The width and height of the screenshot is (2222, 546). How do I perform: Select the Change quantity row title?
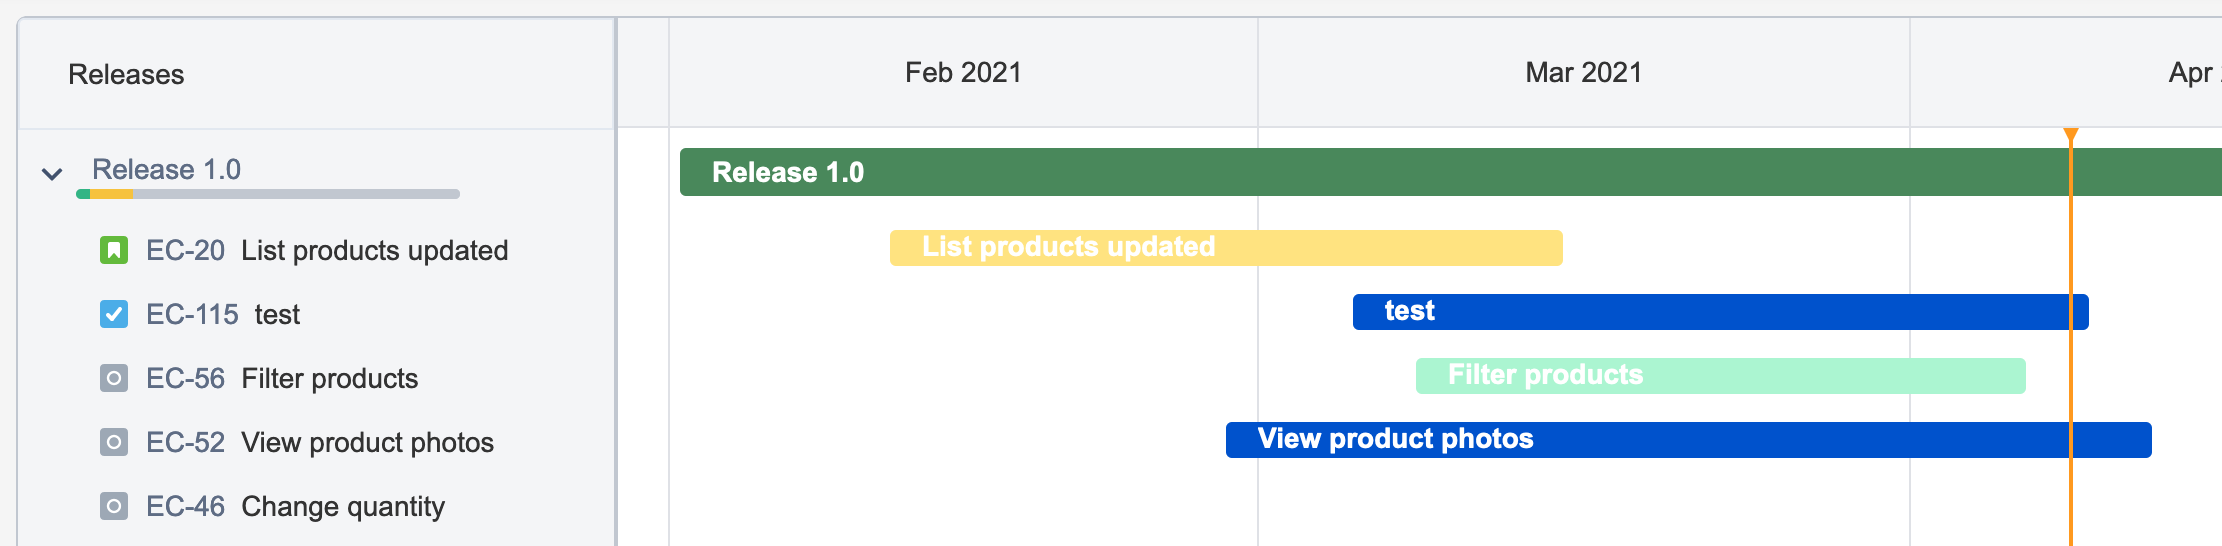point(343,506)
